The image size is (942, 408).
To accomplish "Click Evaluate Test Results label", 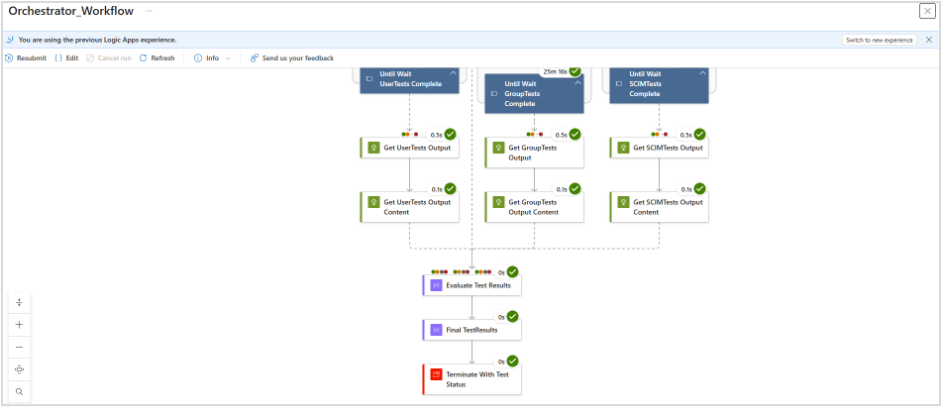I will [x=478, y=285].
